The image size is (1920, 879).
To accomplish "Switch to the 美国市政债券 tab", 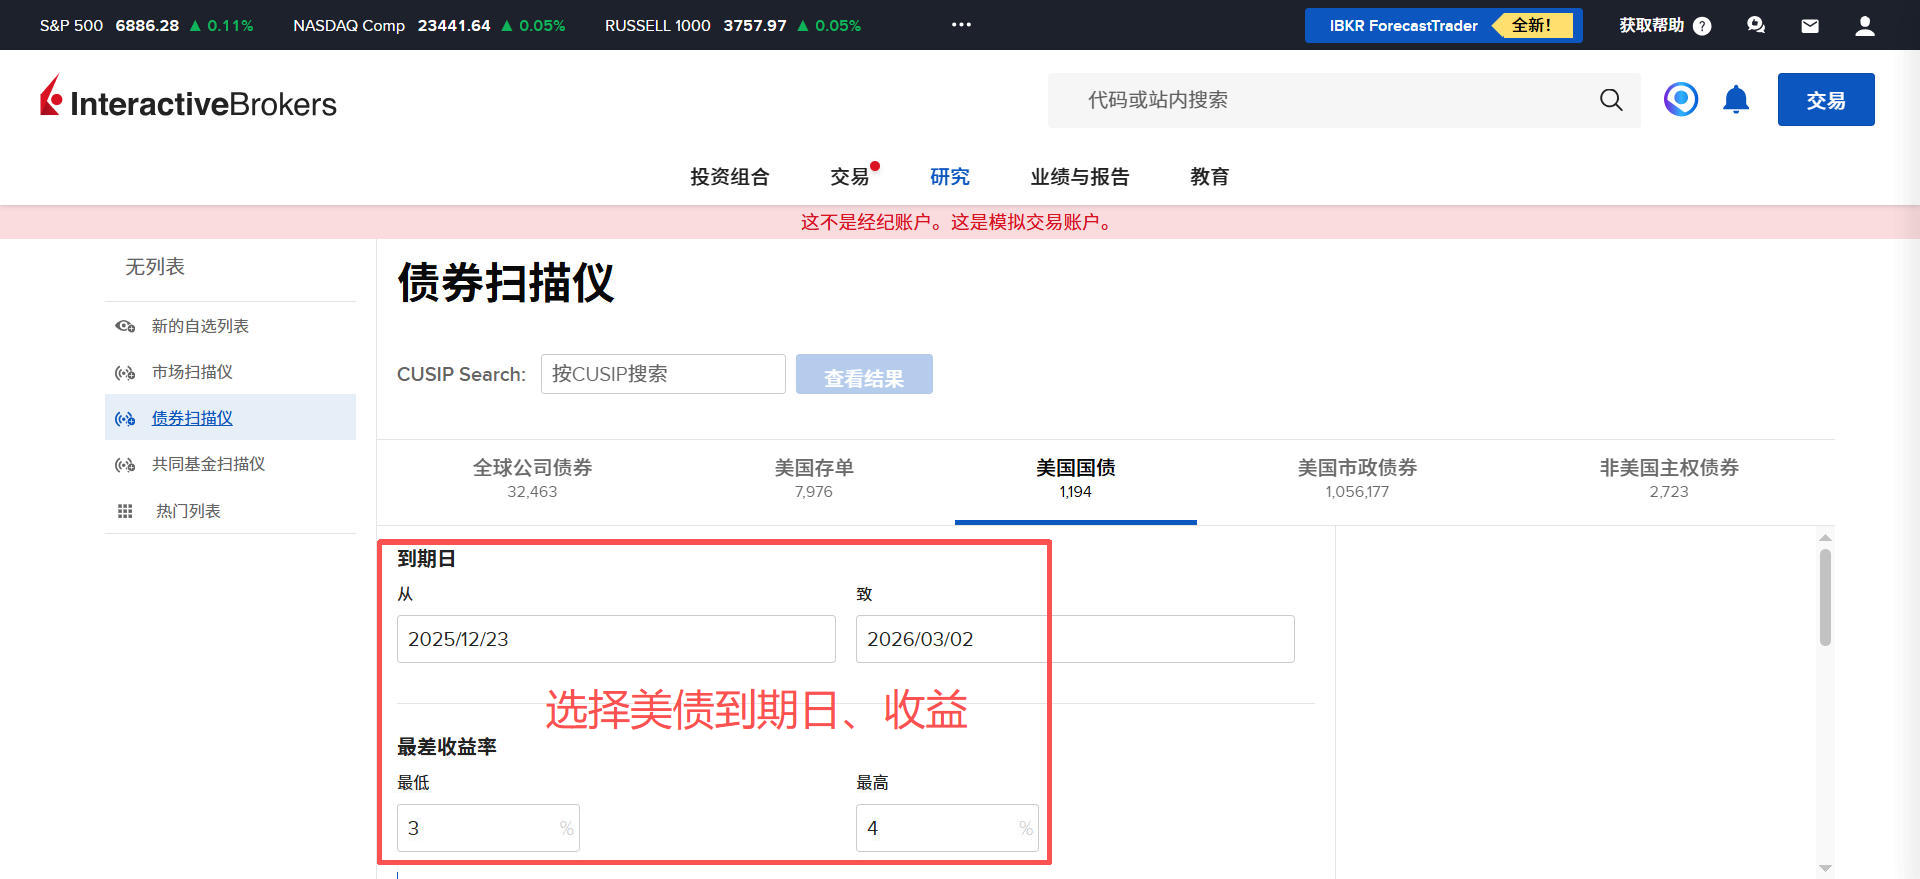I will coord(1357,478).
